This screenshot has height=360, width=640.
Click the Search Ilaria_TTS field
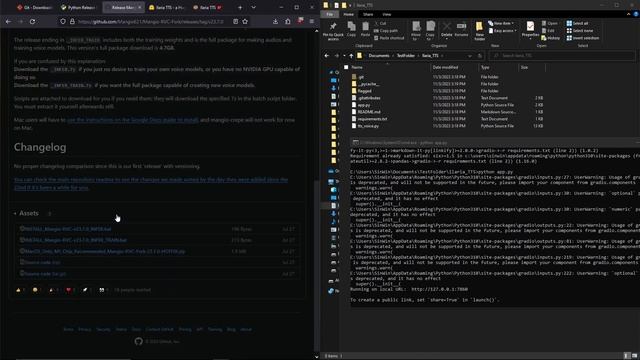coord(562,56)
